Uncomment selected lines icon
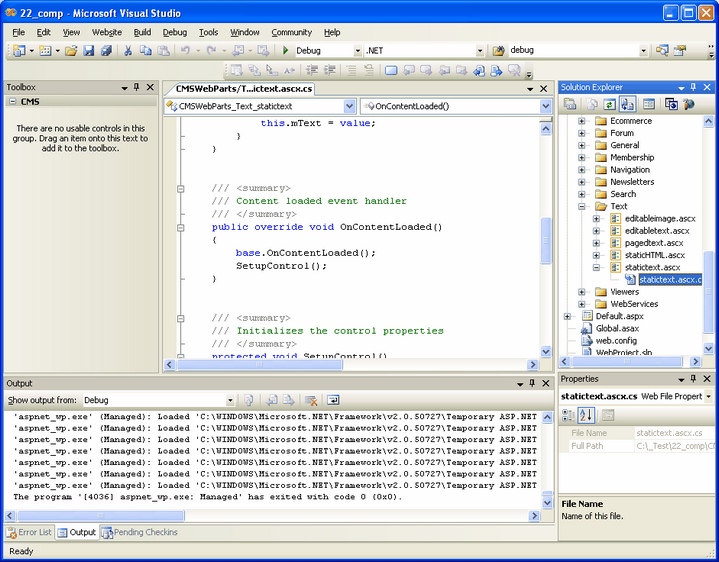The image size is (719, 562). [369, 70]
